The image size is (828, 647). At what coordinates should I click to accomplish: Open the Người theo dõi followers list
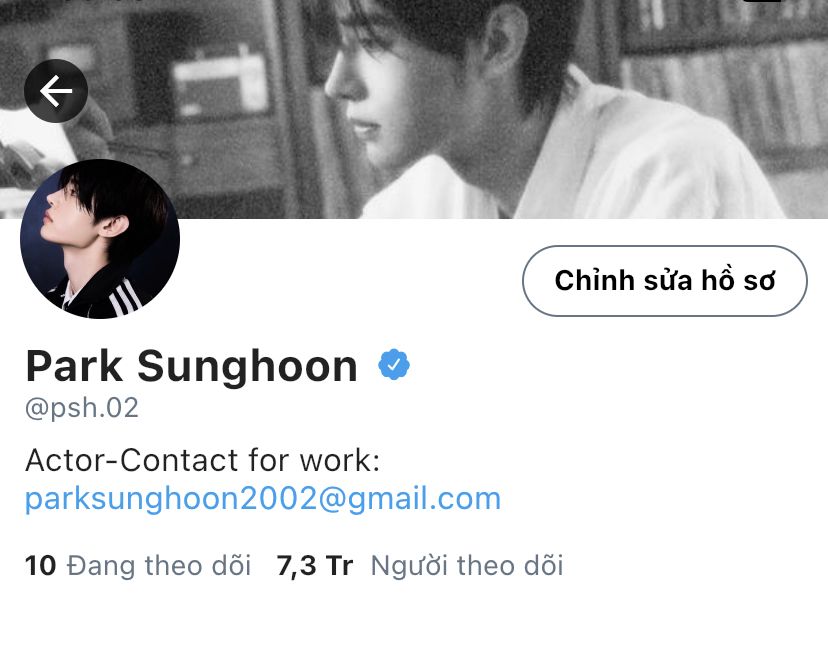(x=467, y=566)
